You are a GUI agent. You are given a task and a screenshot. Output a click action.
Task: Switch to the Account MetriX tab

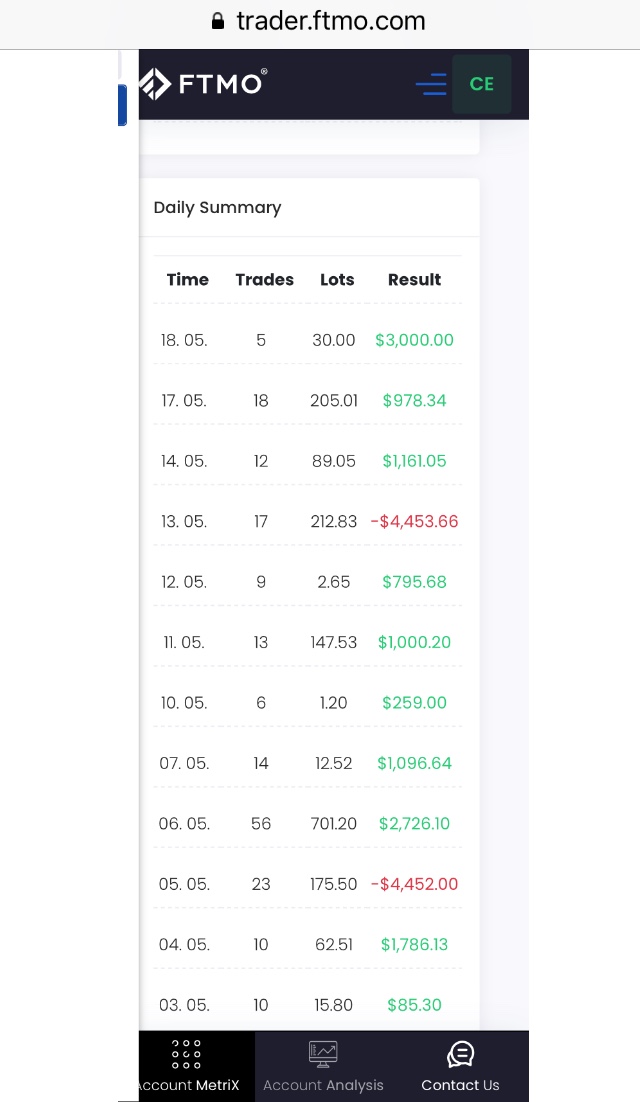188,1085
